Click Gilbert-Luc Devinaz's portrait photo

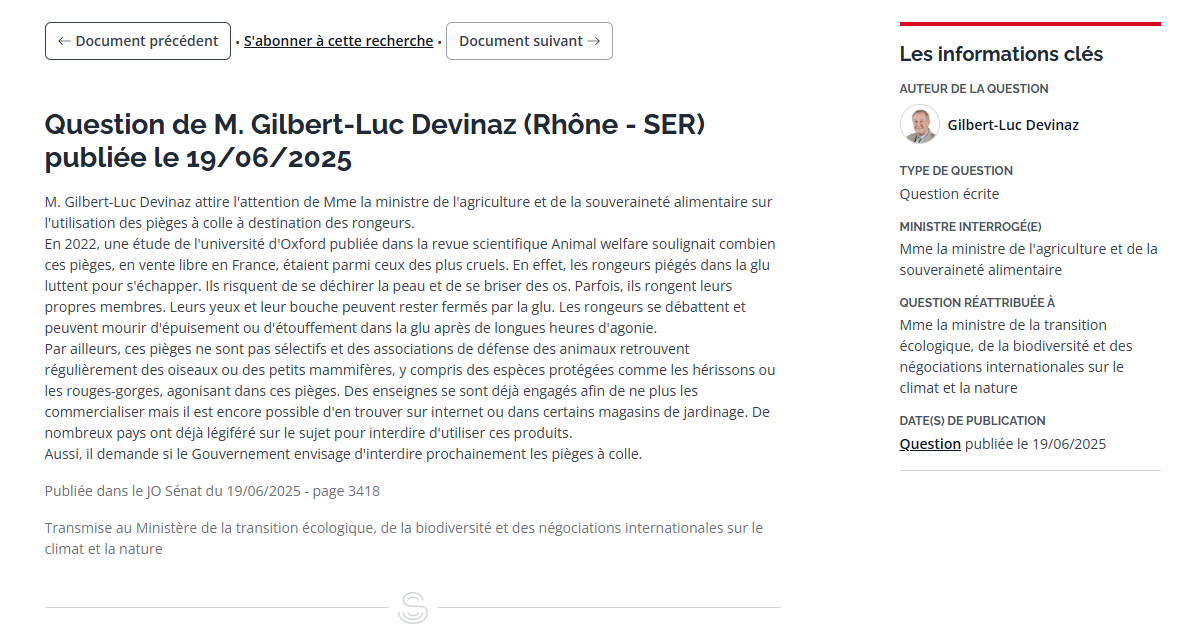919,125
